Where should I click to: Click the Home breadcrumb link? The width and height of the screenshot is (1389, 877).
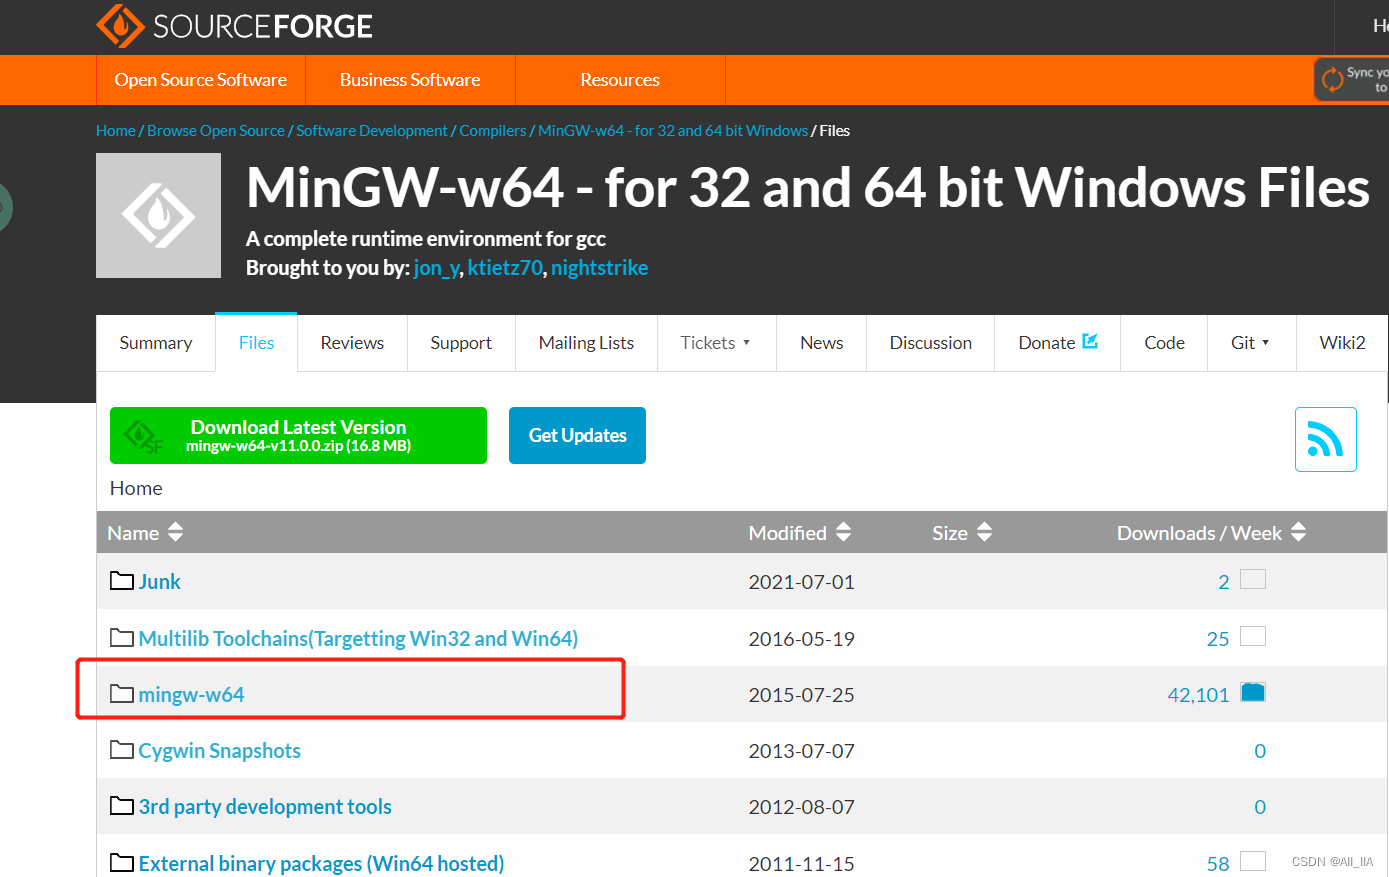pos(116,131)
